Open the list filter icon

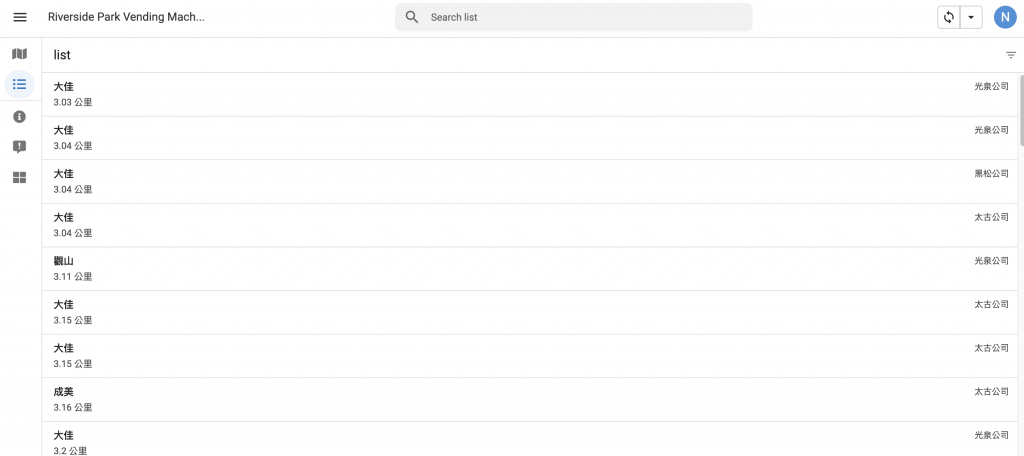tap(1011, 55)
